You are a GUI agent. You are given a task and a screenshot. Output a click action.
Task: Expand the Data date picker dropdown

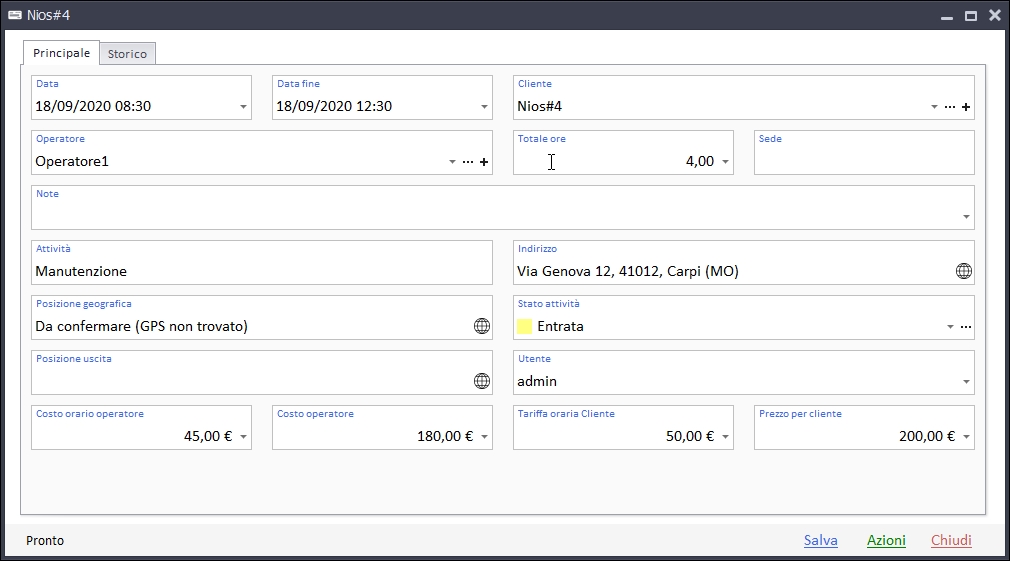click(244, 107)
